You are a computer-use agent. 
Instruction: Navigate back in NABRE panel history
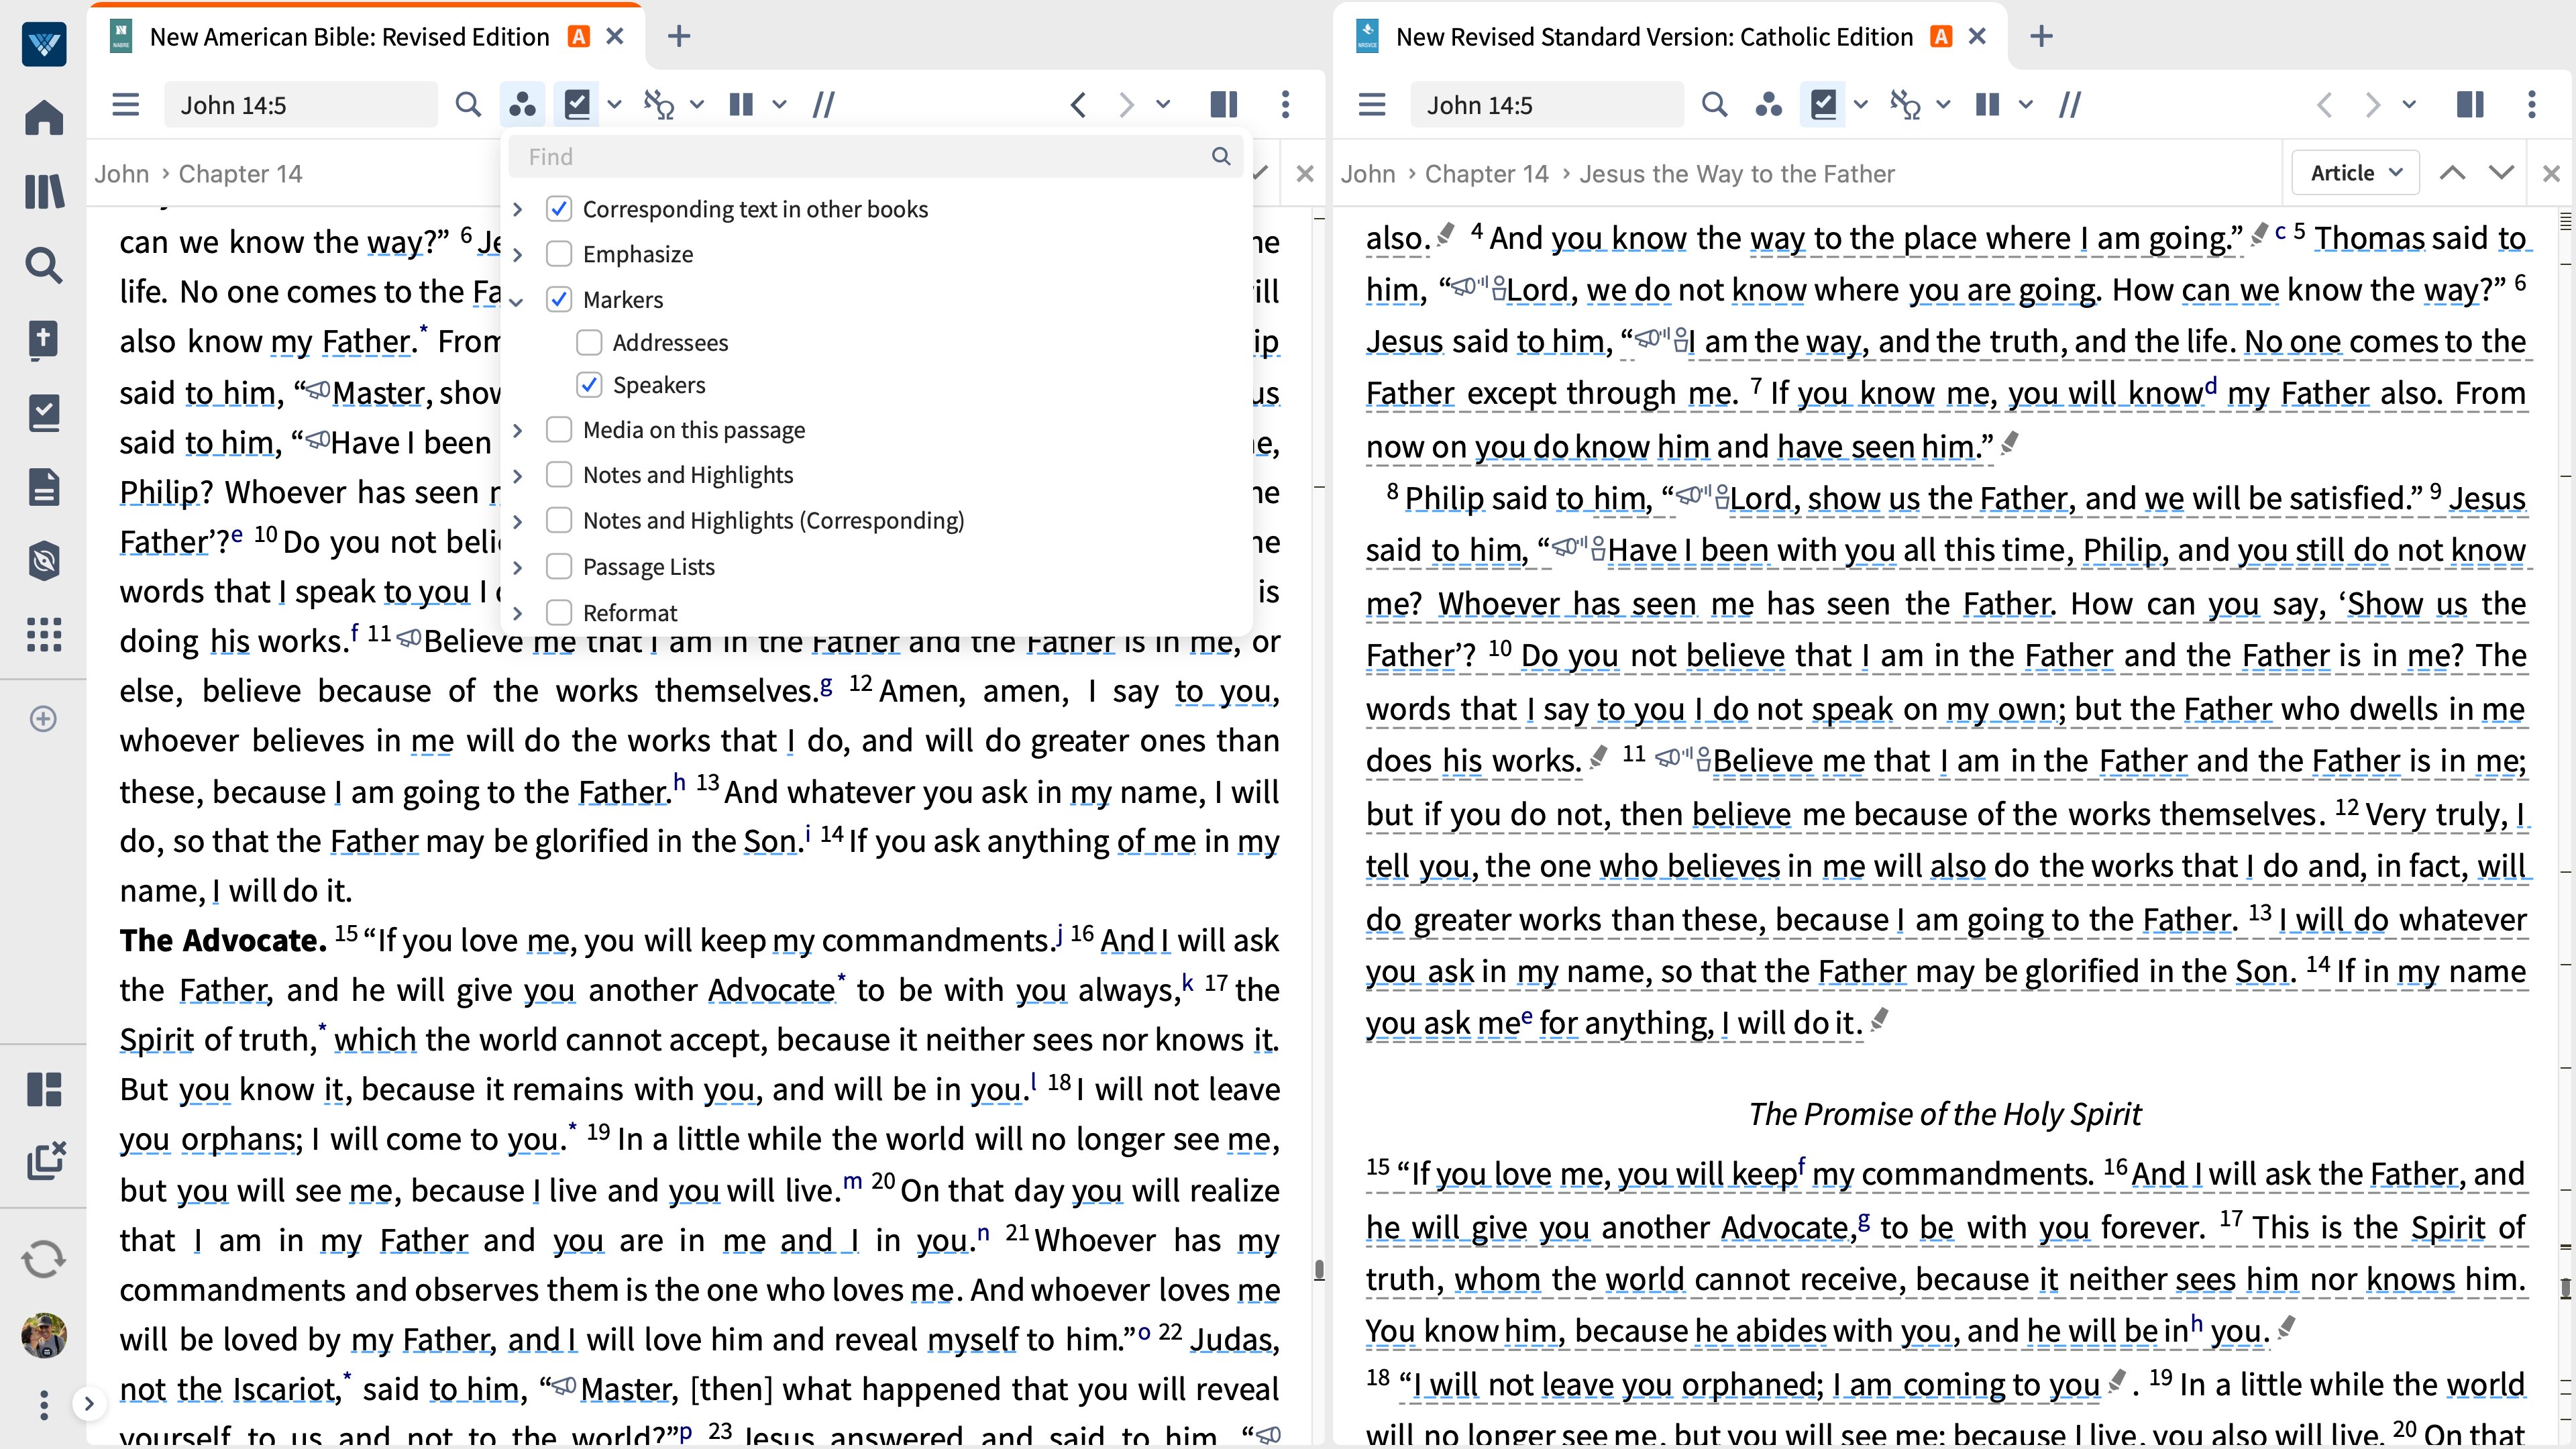(x=1078, y=104)
